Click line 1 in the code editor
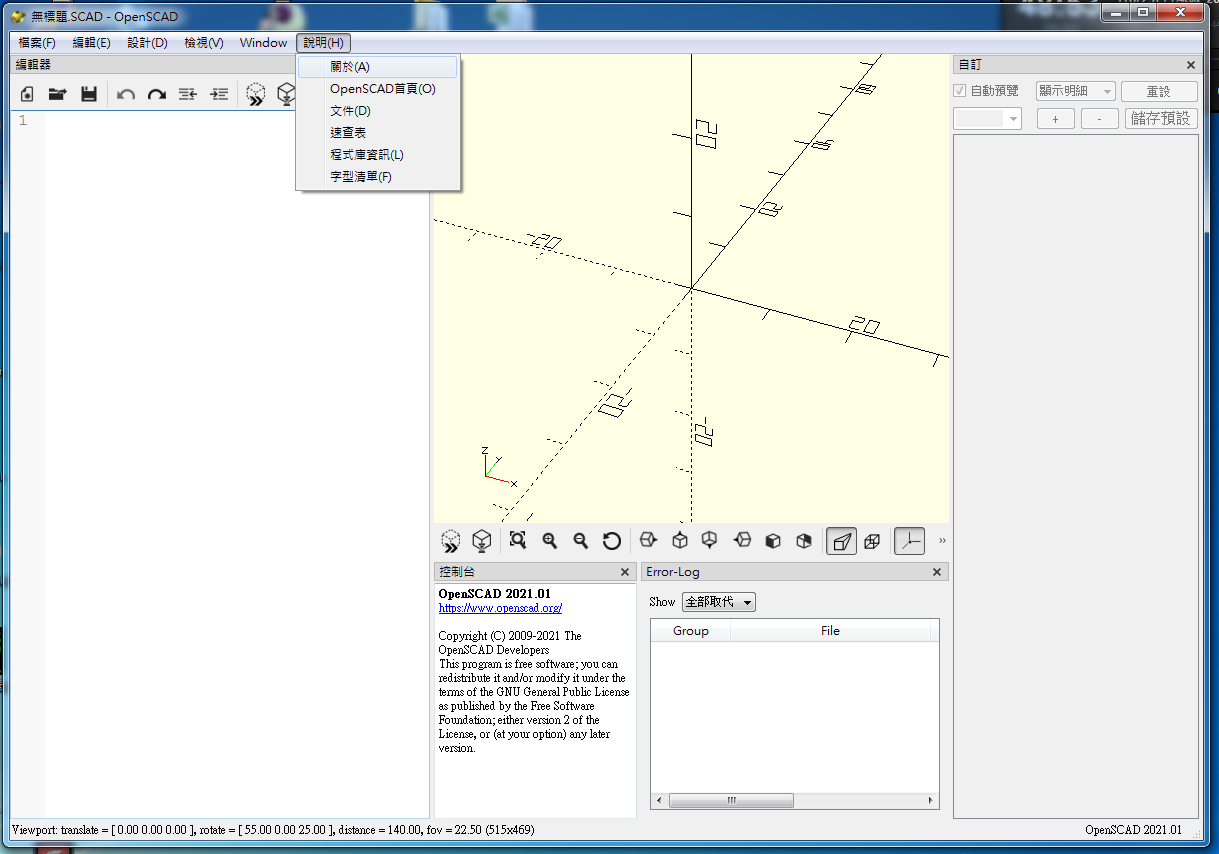Screen dimensions: 1219x854 (x=237, y=121)
